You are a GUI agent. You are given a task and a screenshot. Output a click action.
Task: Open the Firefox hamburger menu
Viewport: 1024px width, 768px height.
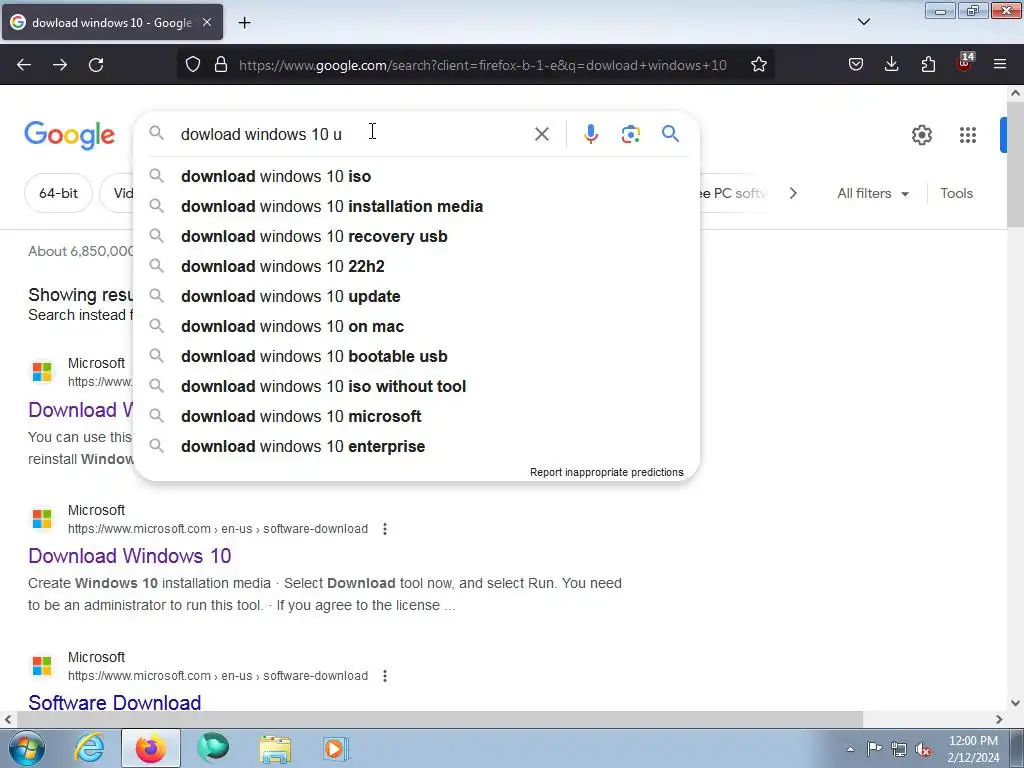pyautogui.click(x=1000, y=65)
